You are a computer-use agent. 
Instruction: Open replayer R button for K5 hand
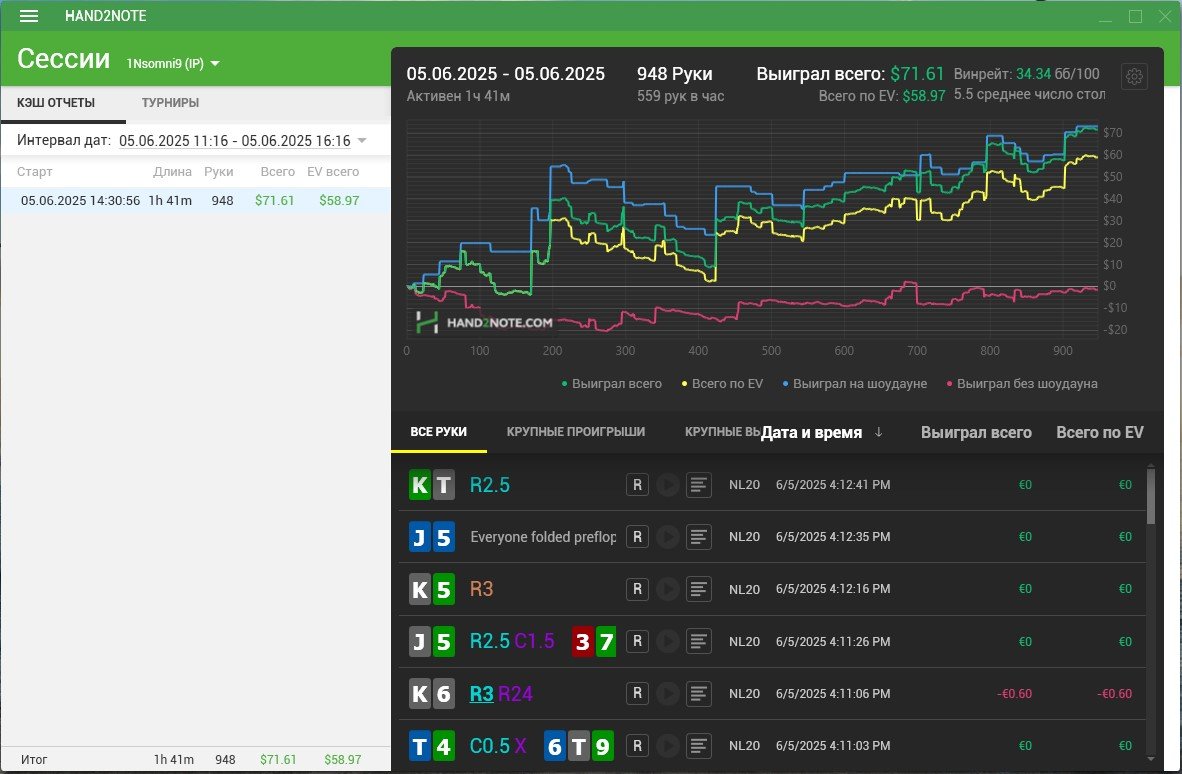tap(637, 589)
